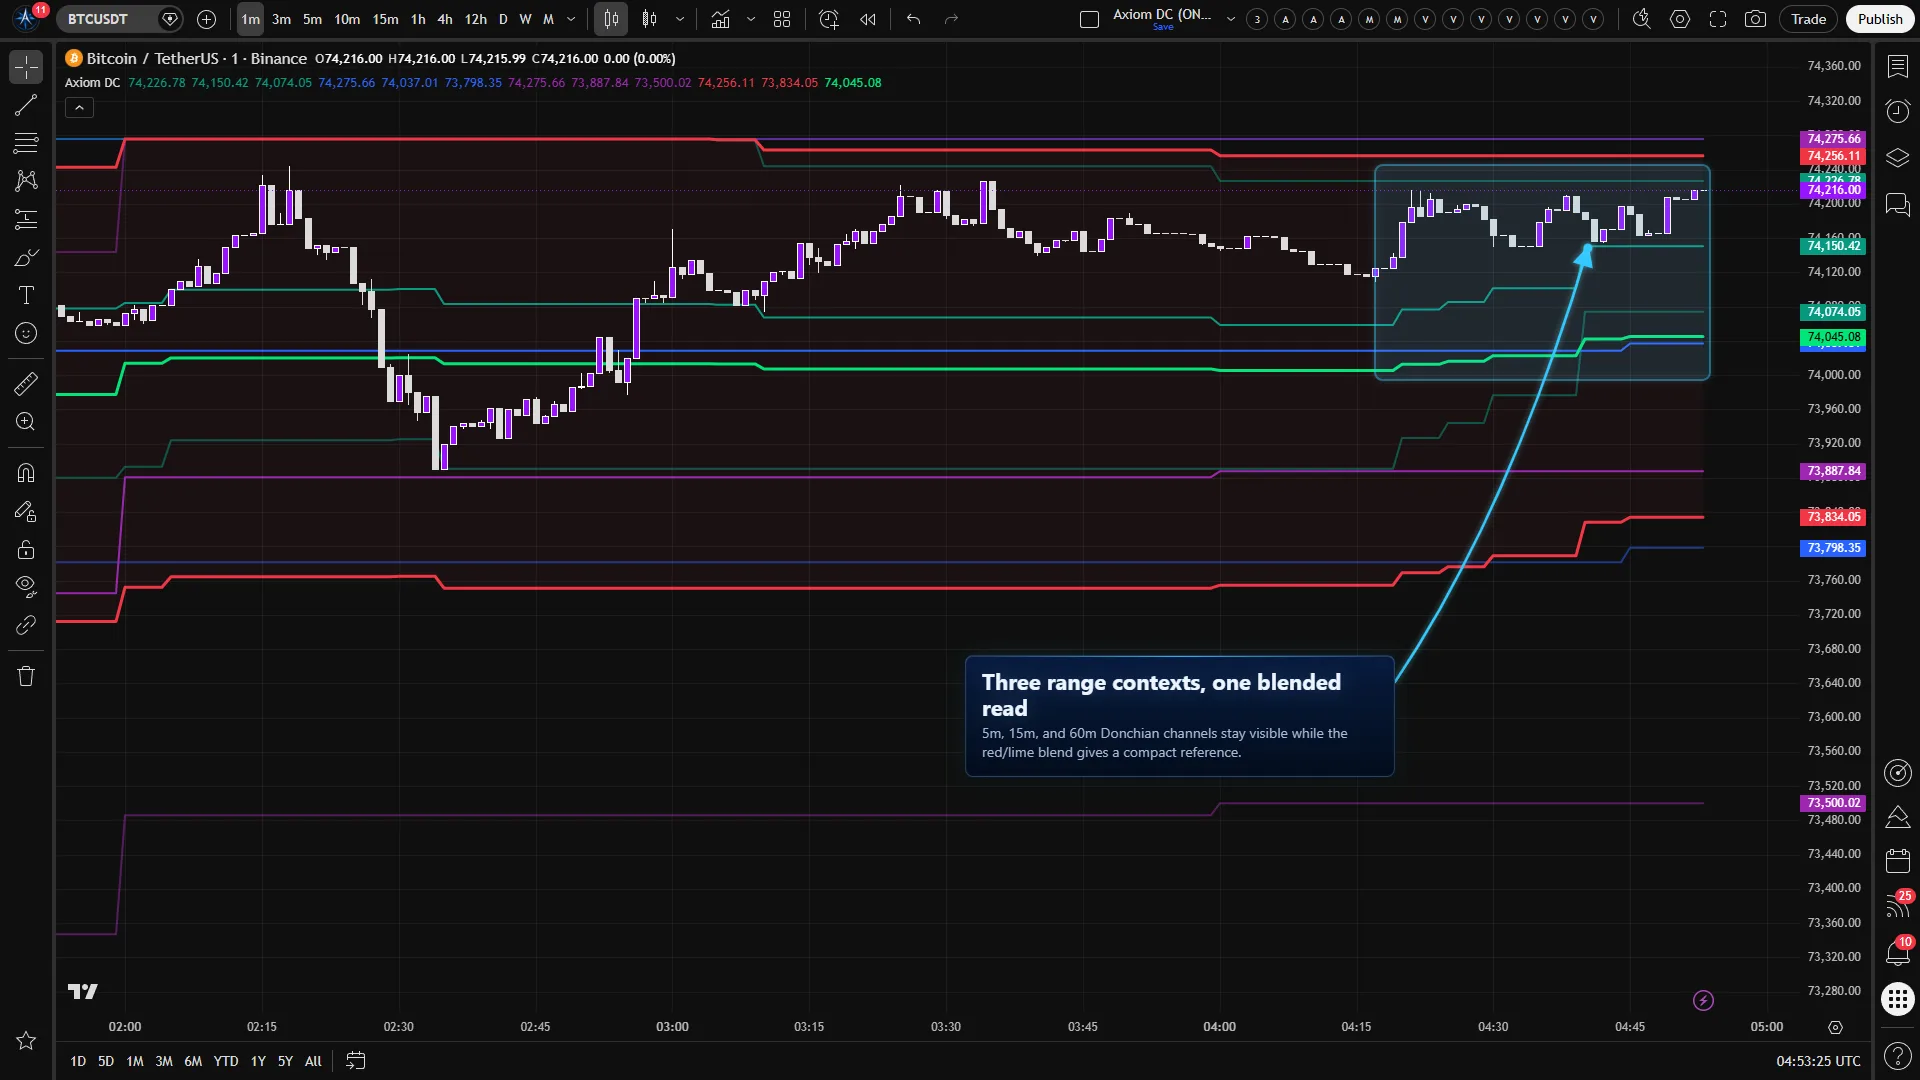Screen dimensions: 1920x1080
Task: Toggle hide all drawings eye icon
Action: click(x=26, y=587)
